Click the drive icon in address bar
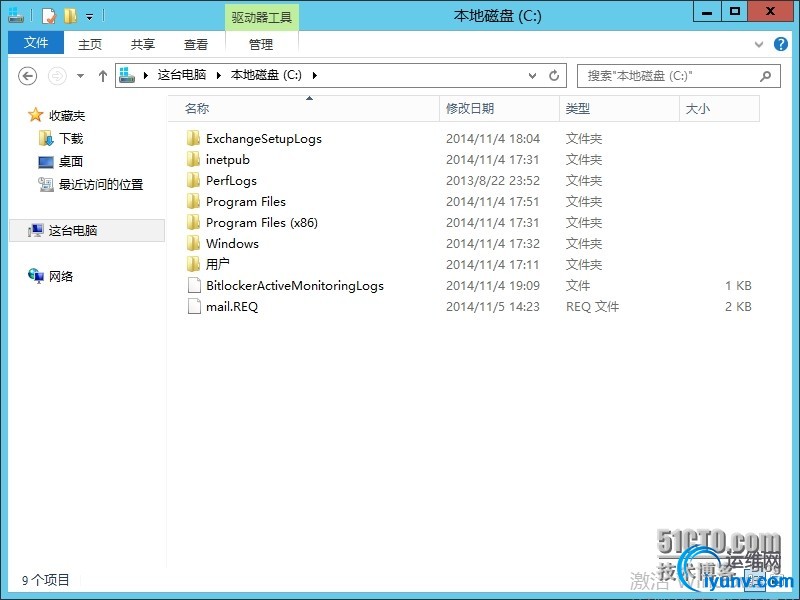This screenshot has height=600, width=800. pyautogui.click(x=127, y=76)
